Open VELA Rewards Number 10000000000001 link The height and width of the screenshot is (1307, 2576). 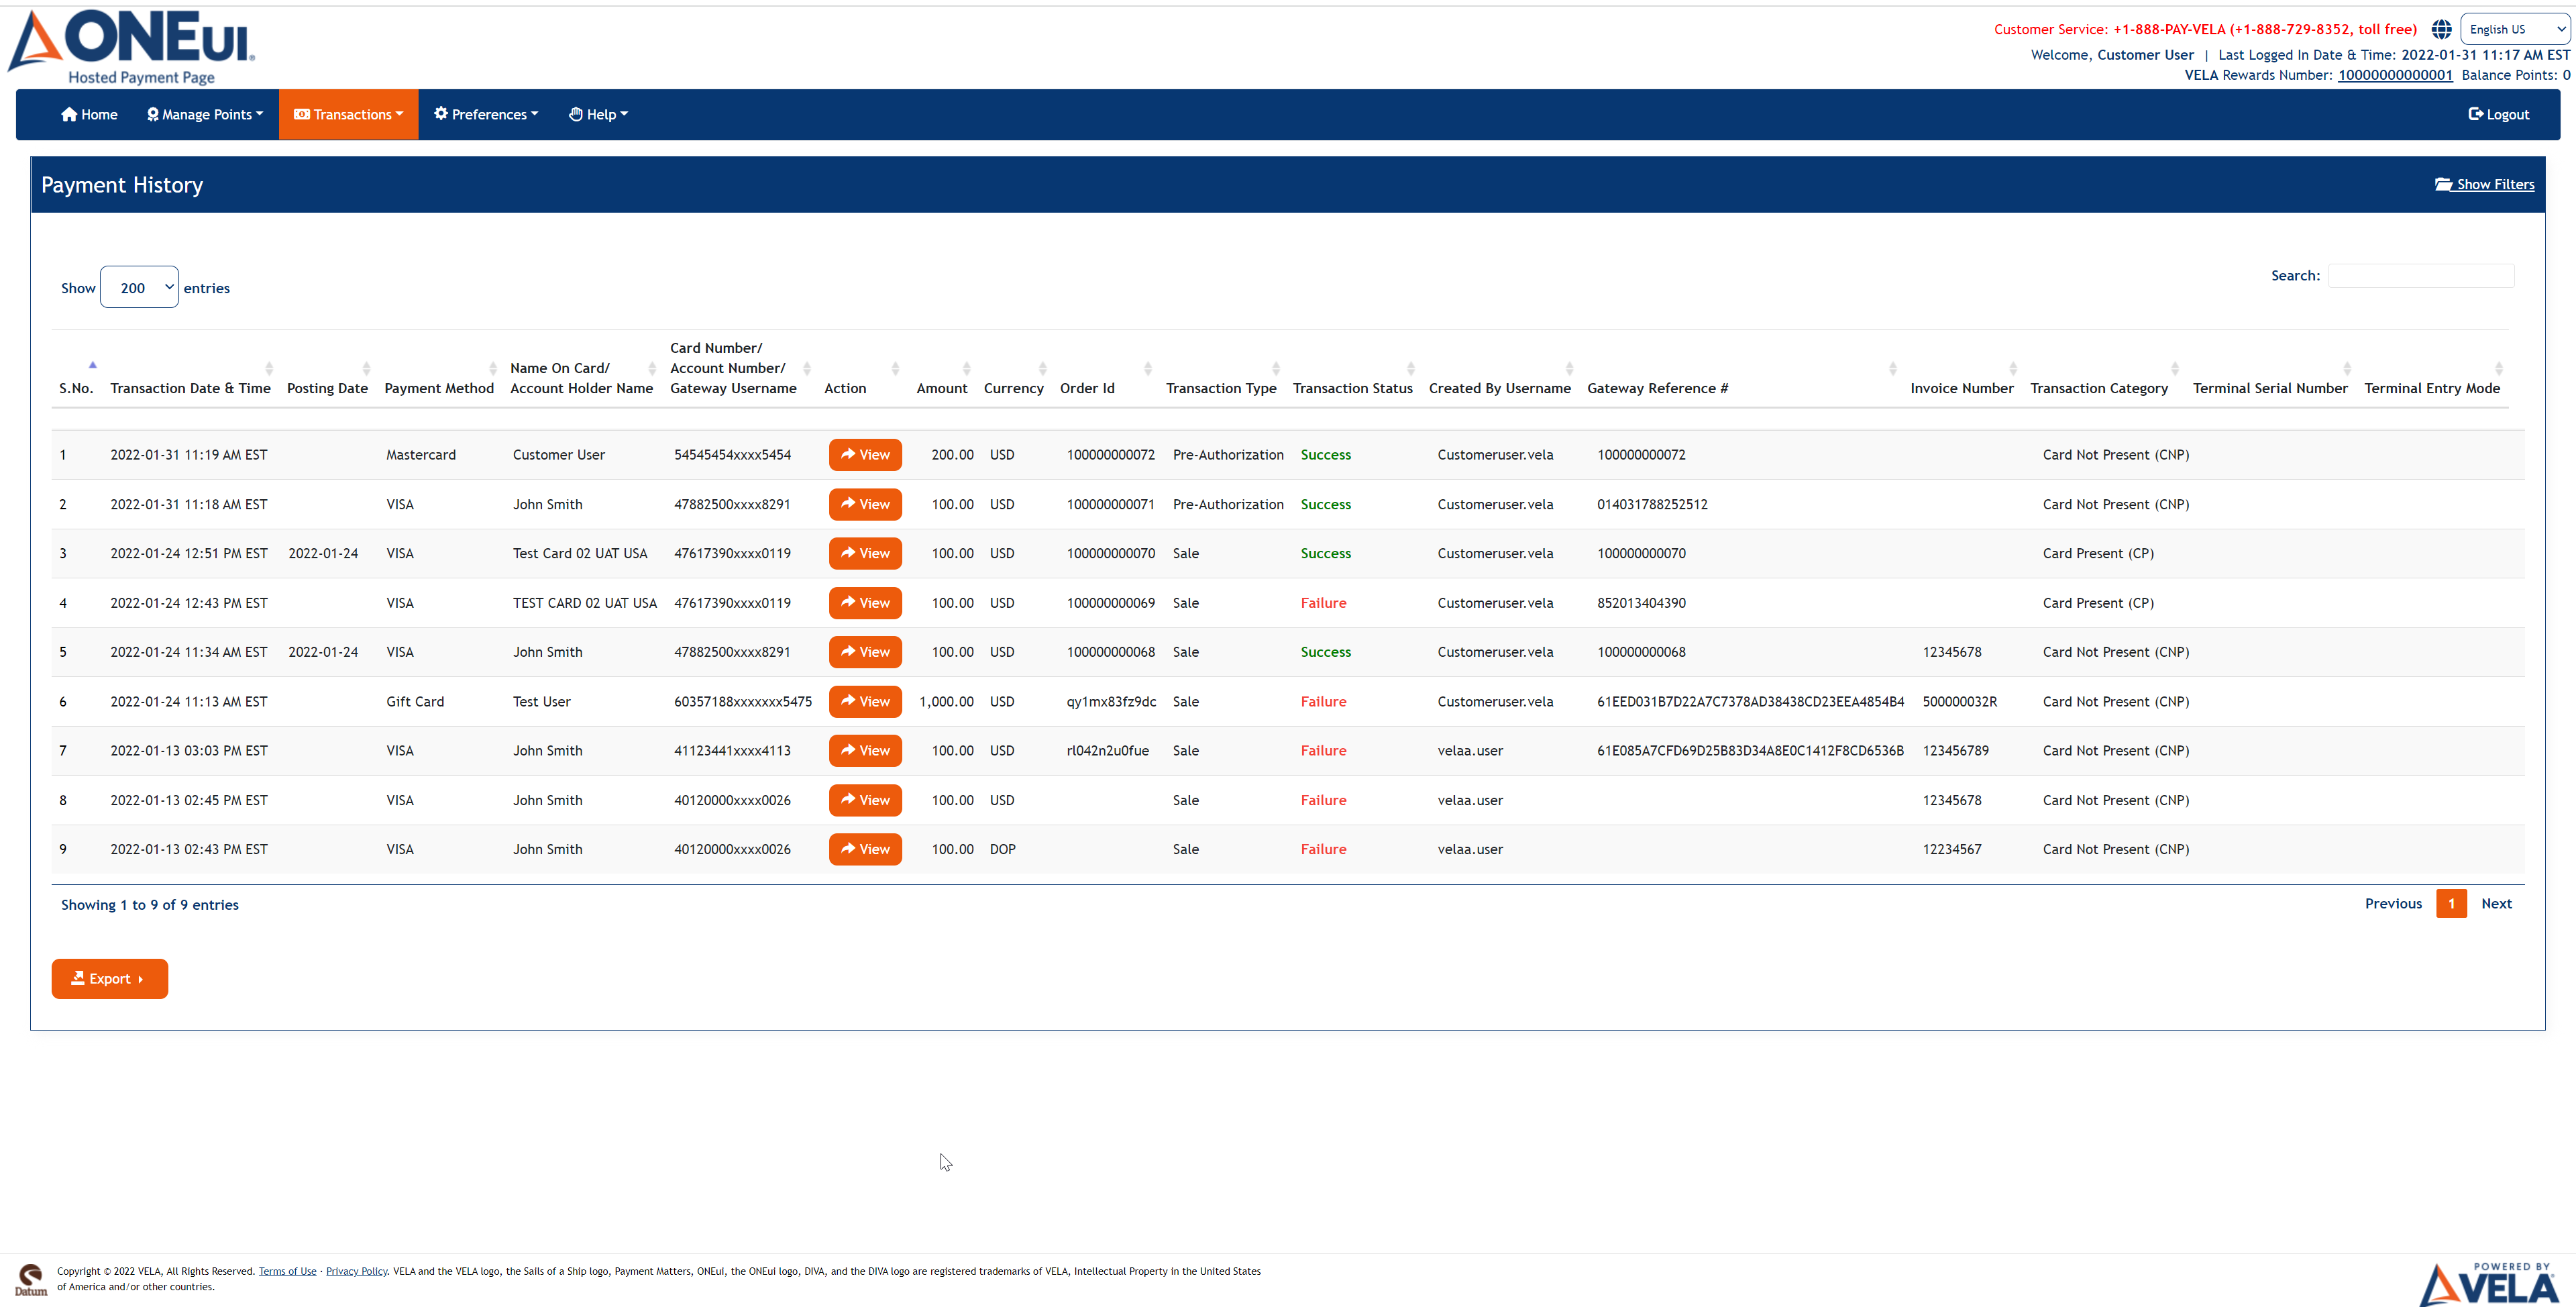click(2395, 75)
